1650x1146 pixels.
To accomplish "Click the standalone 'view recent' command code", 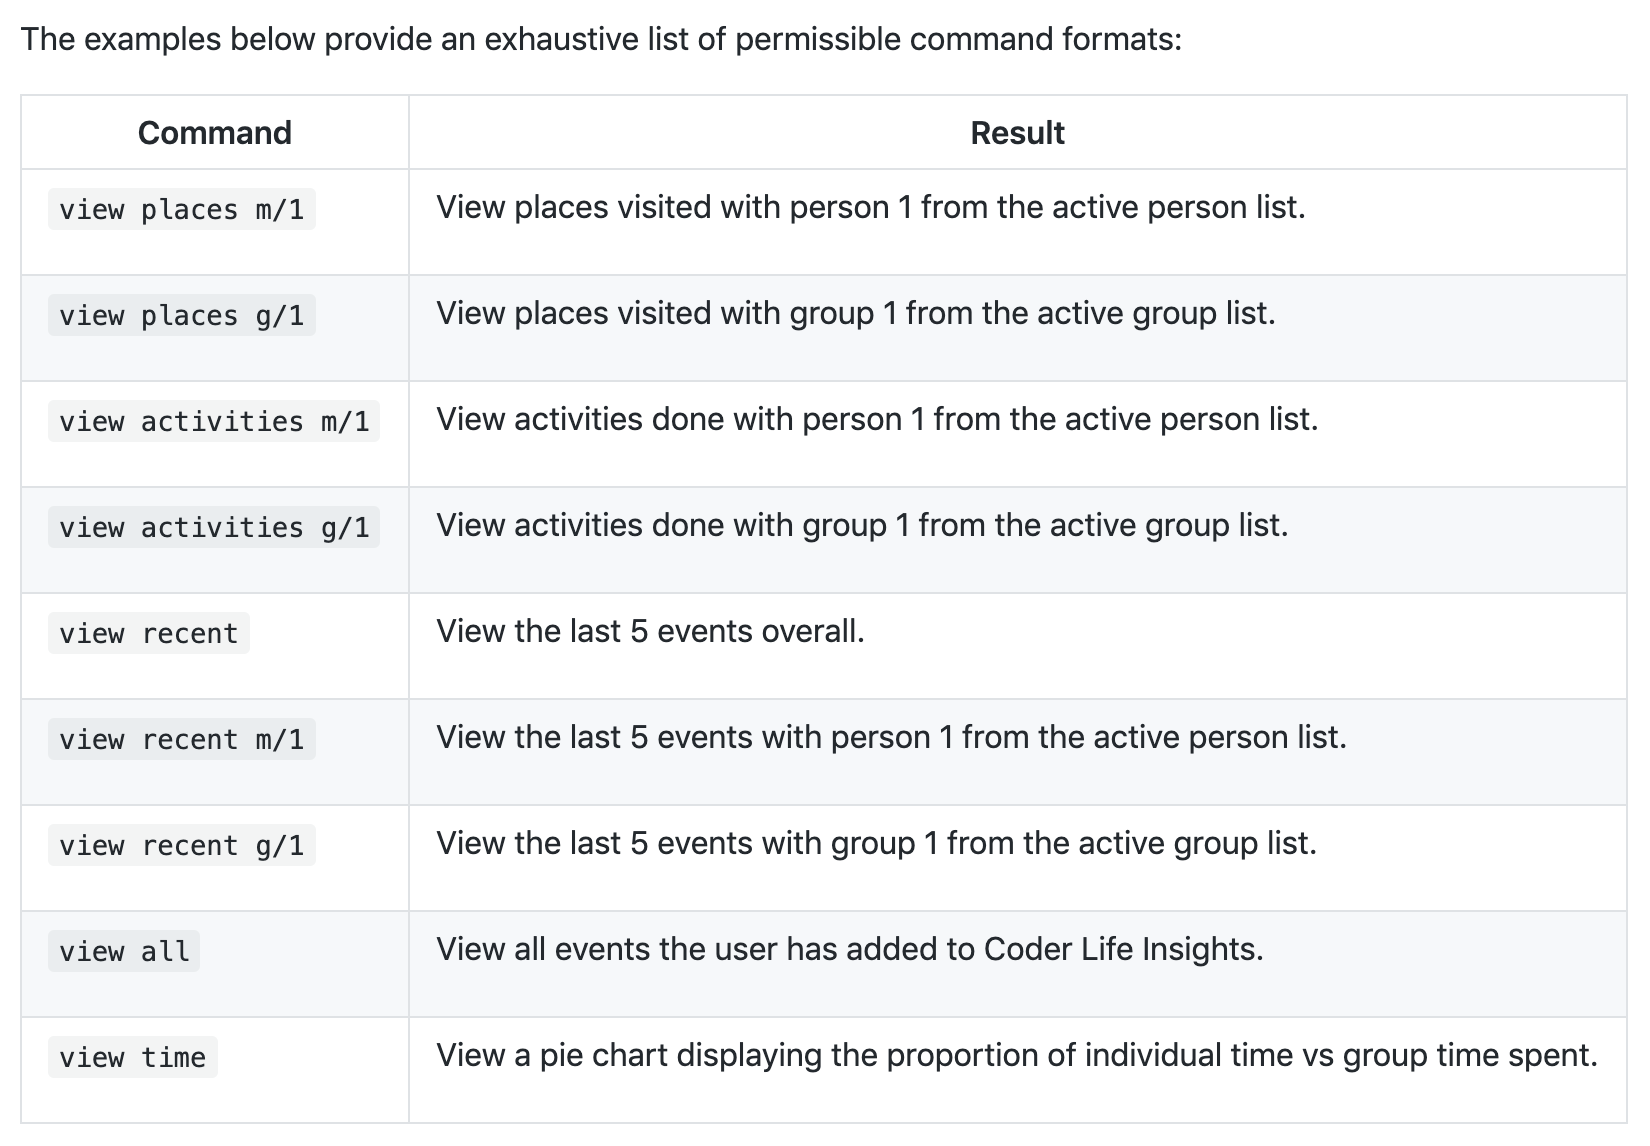I will [x=148, y=634].
